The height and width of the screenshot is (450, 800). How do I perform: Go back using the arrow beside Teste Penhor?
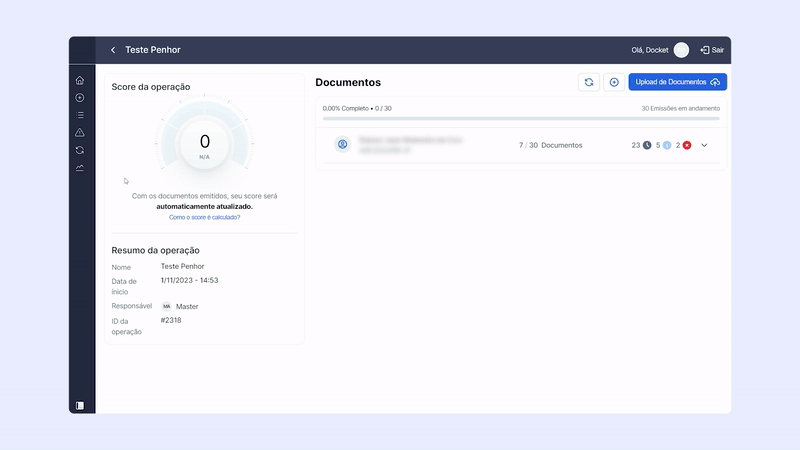tap(113, 50)
